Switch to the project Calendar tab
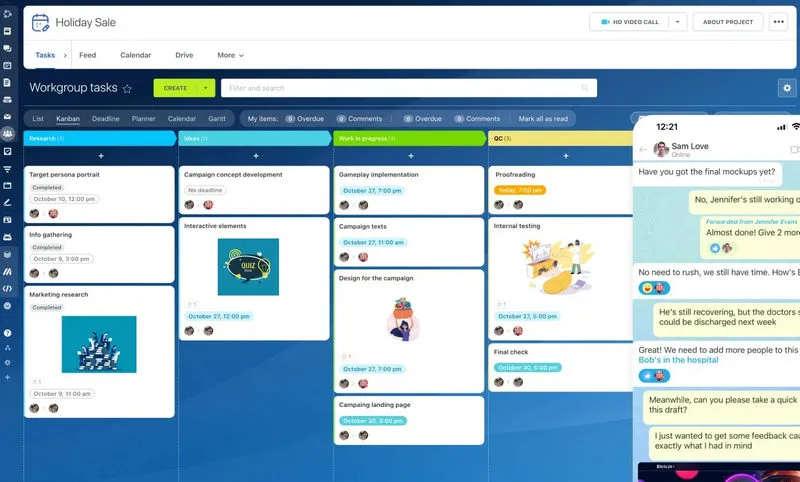The image size is (800, 482). pos(136,55)
